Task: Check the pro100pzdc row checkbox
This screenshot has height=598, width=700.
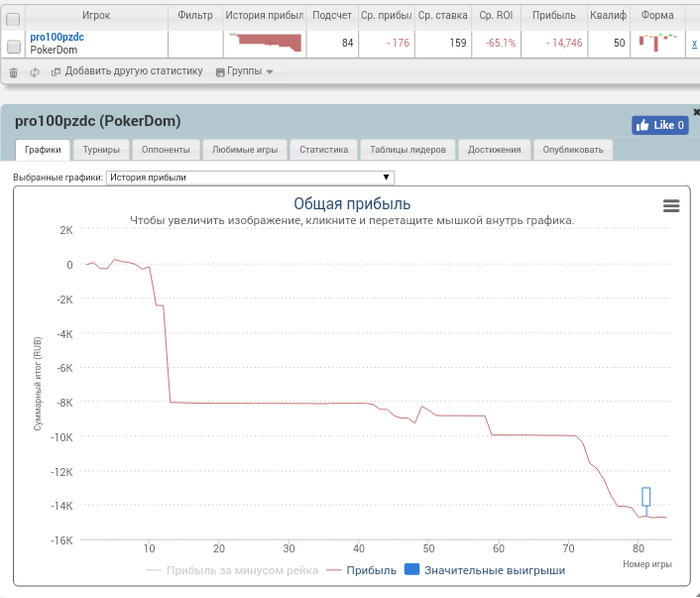Action: point(14,46)
